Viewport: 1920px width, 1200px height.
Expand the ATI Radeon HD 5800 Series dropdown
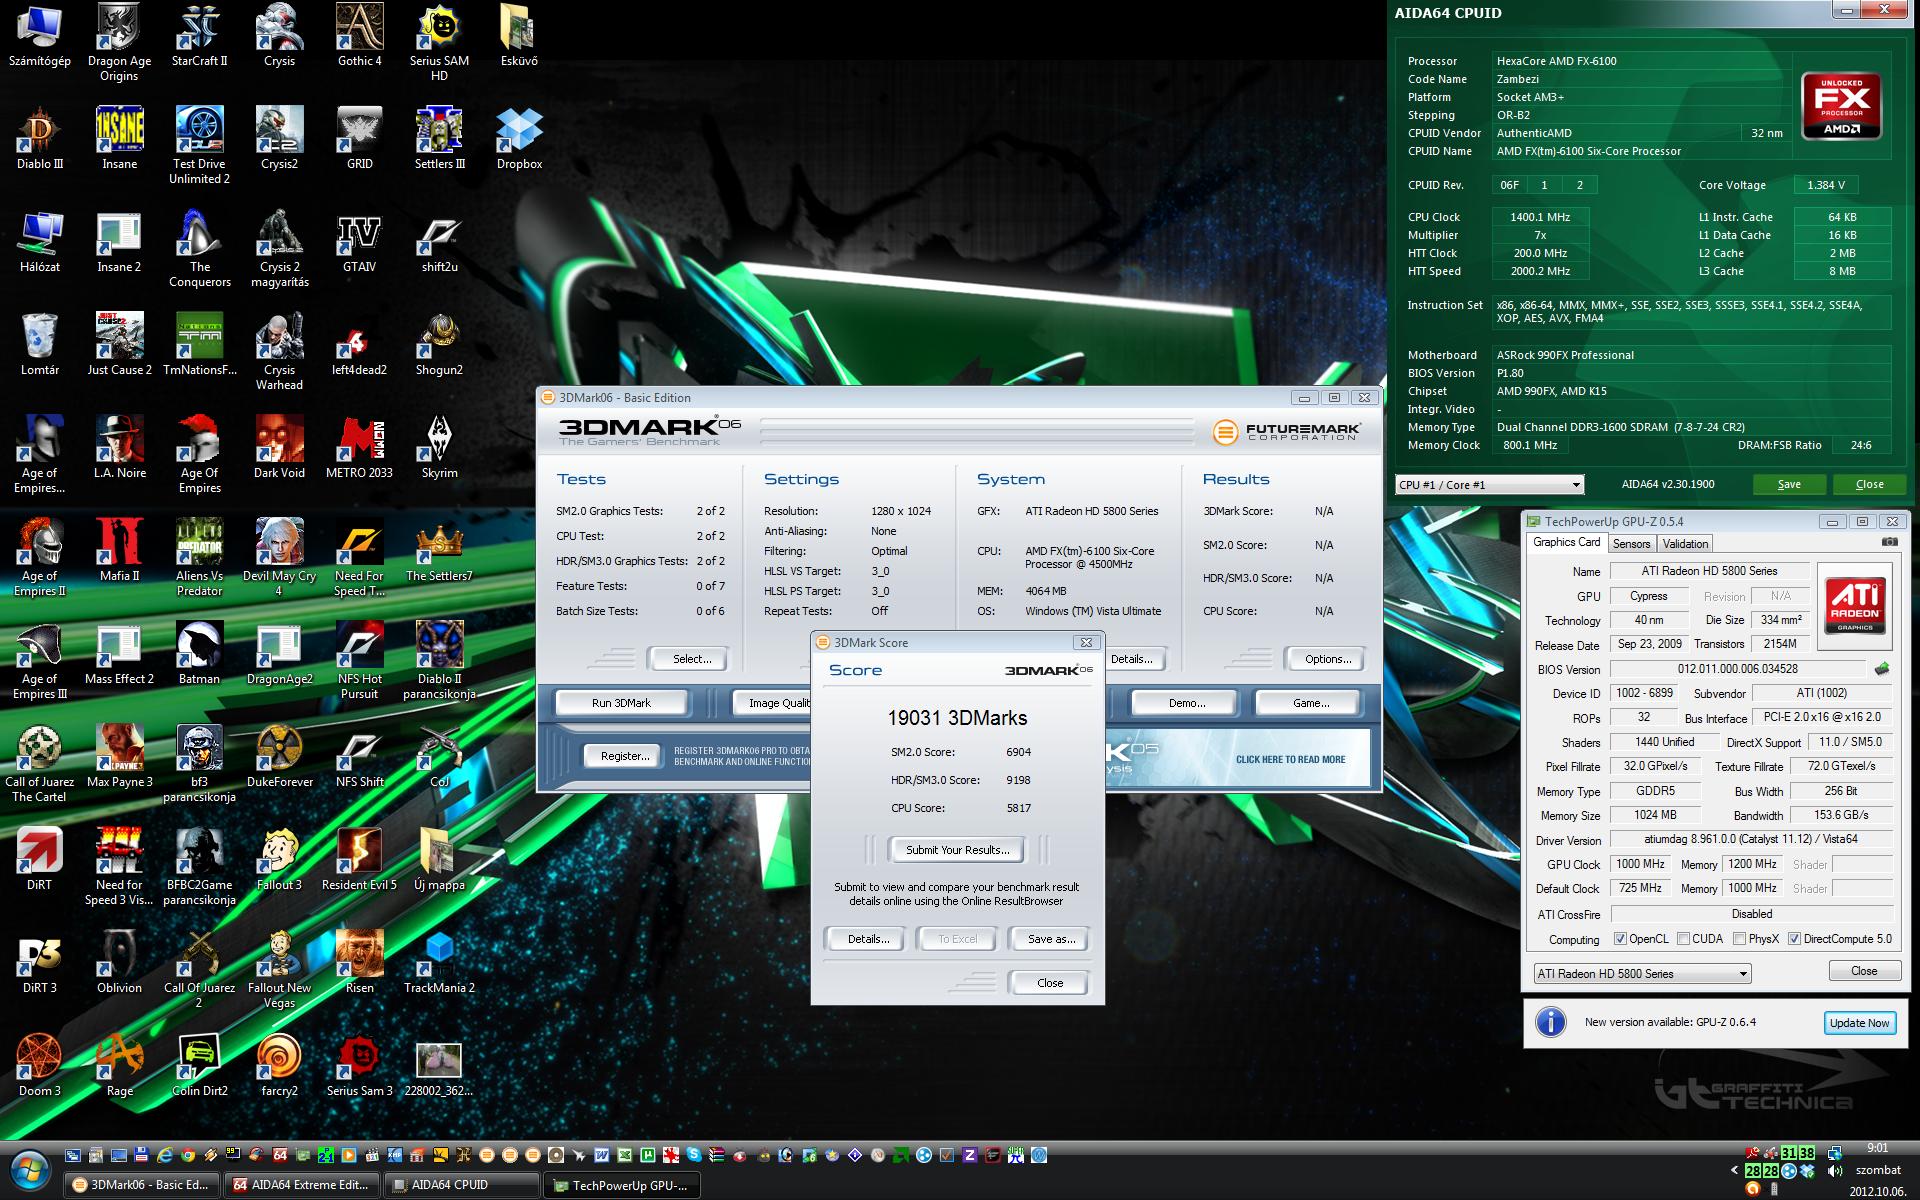[x=1643, y=974]
